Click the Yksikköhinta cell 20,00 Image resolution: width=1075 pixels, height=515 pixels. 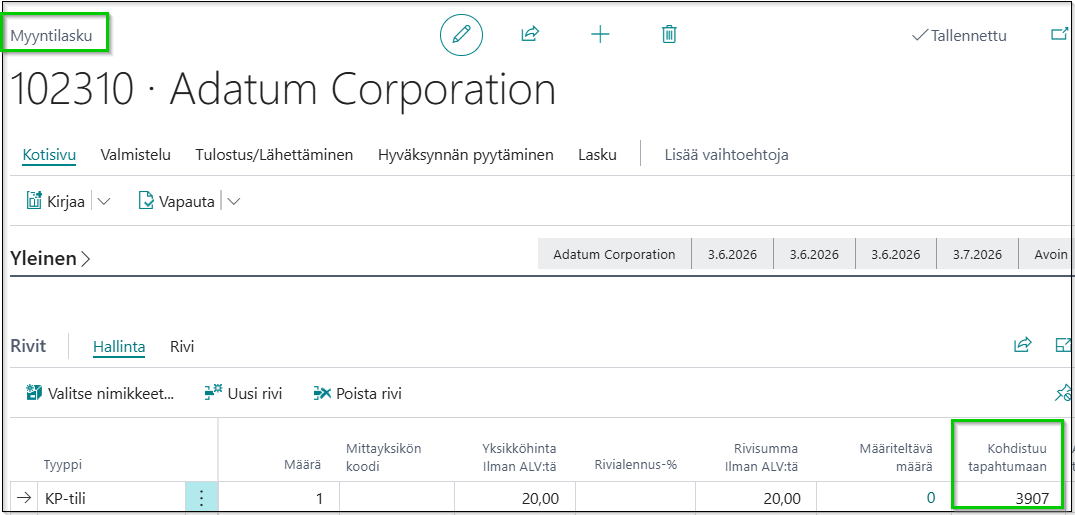(x=514, y=498)
